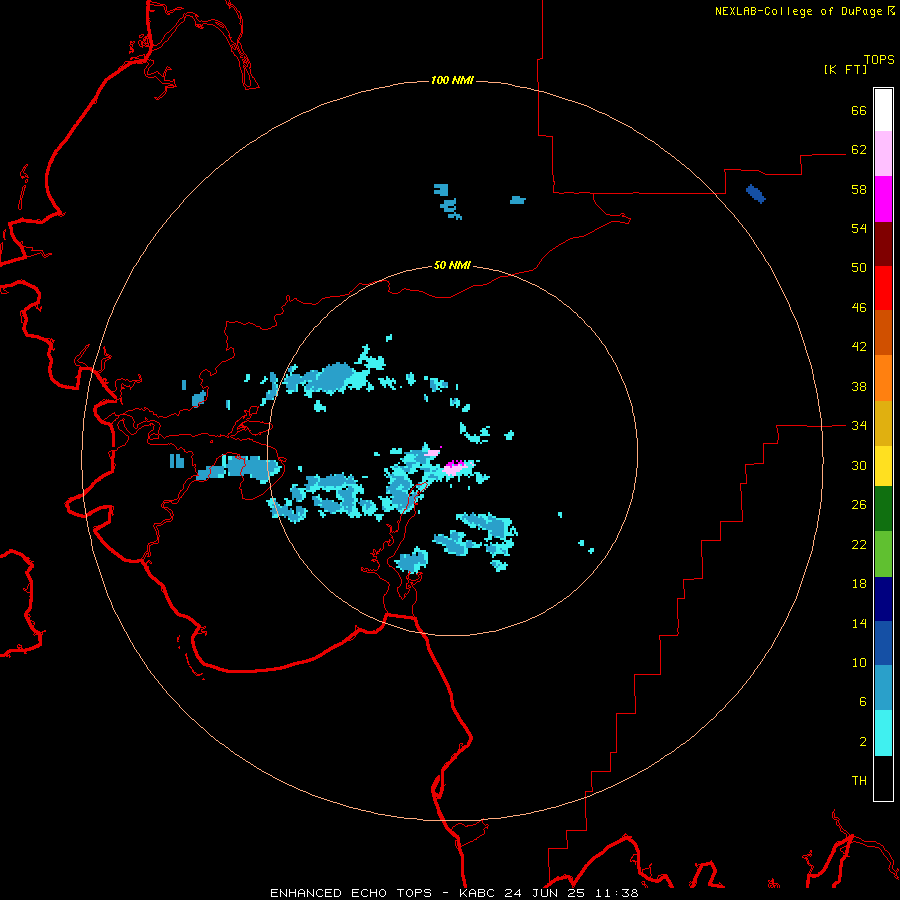Click the white swatch in the tops legend
The width and height of the screenshot is (900, 900).
click(883, 110)
